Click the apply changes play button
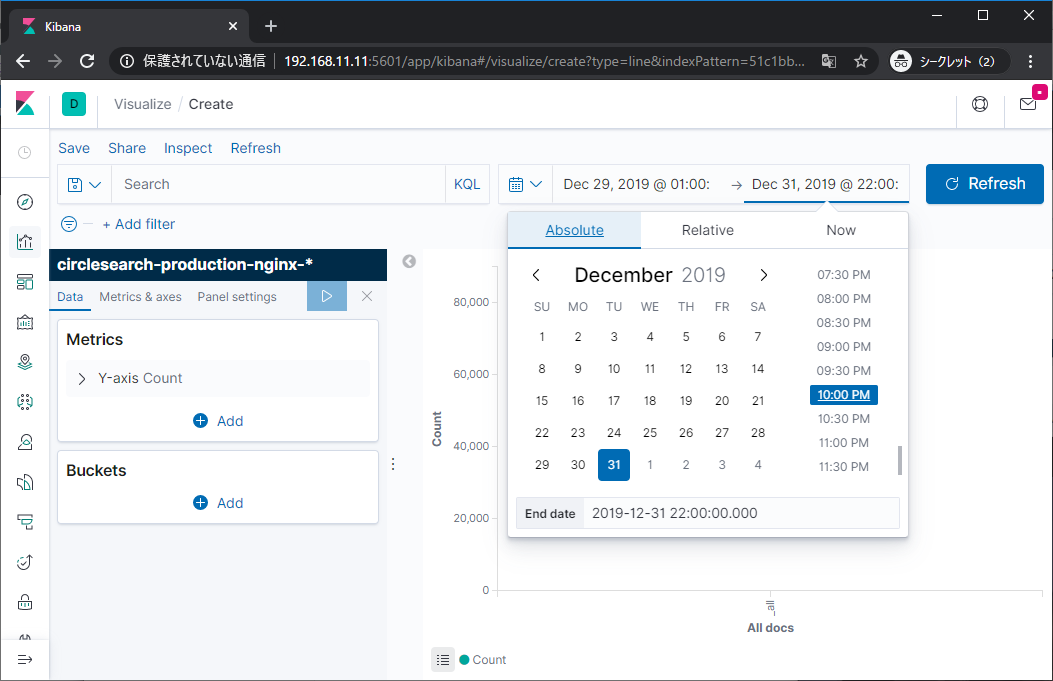1053x681 pixels. pos(326,296)
